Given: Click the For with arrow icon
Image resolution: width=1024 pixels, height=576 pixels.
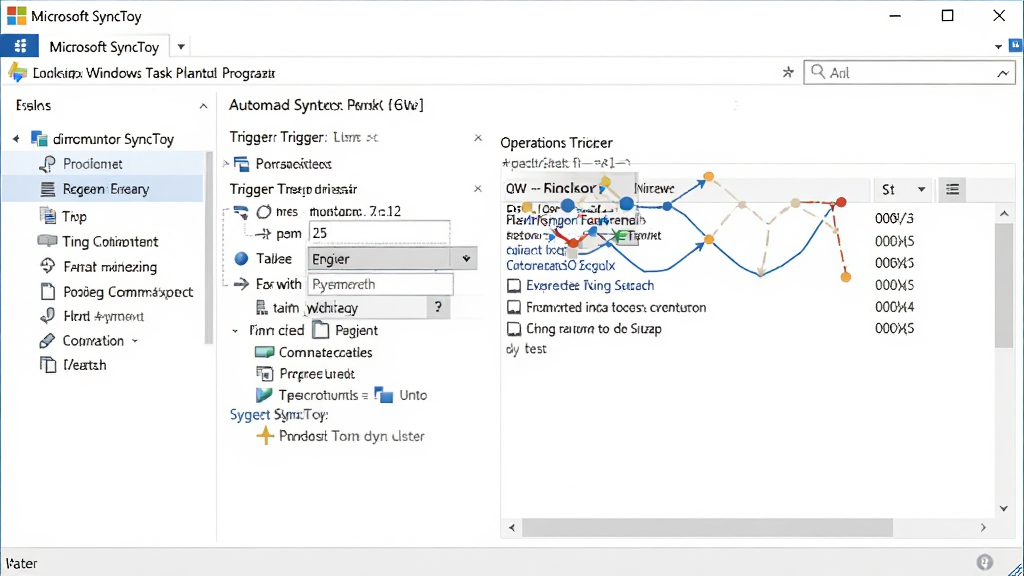Looking at the screenshot, I should [242, 283].
